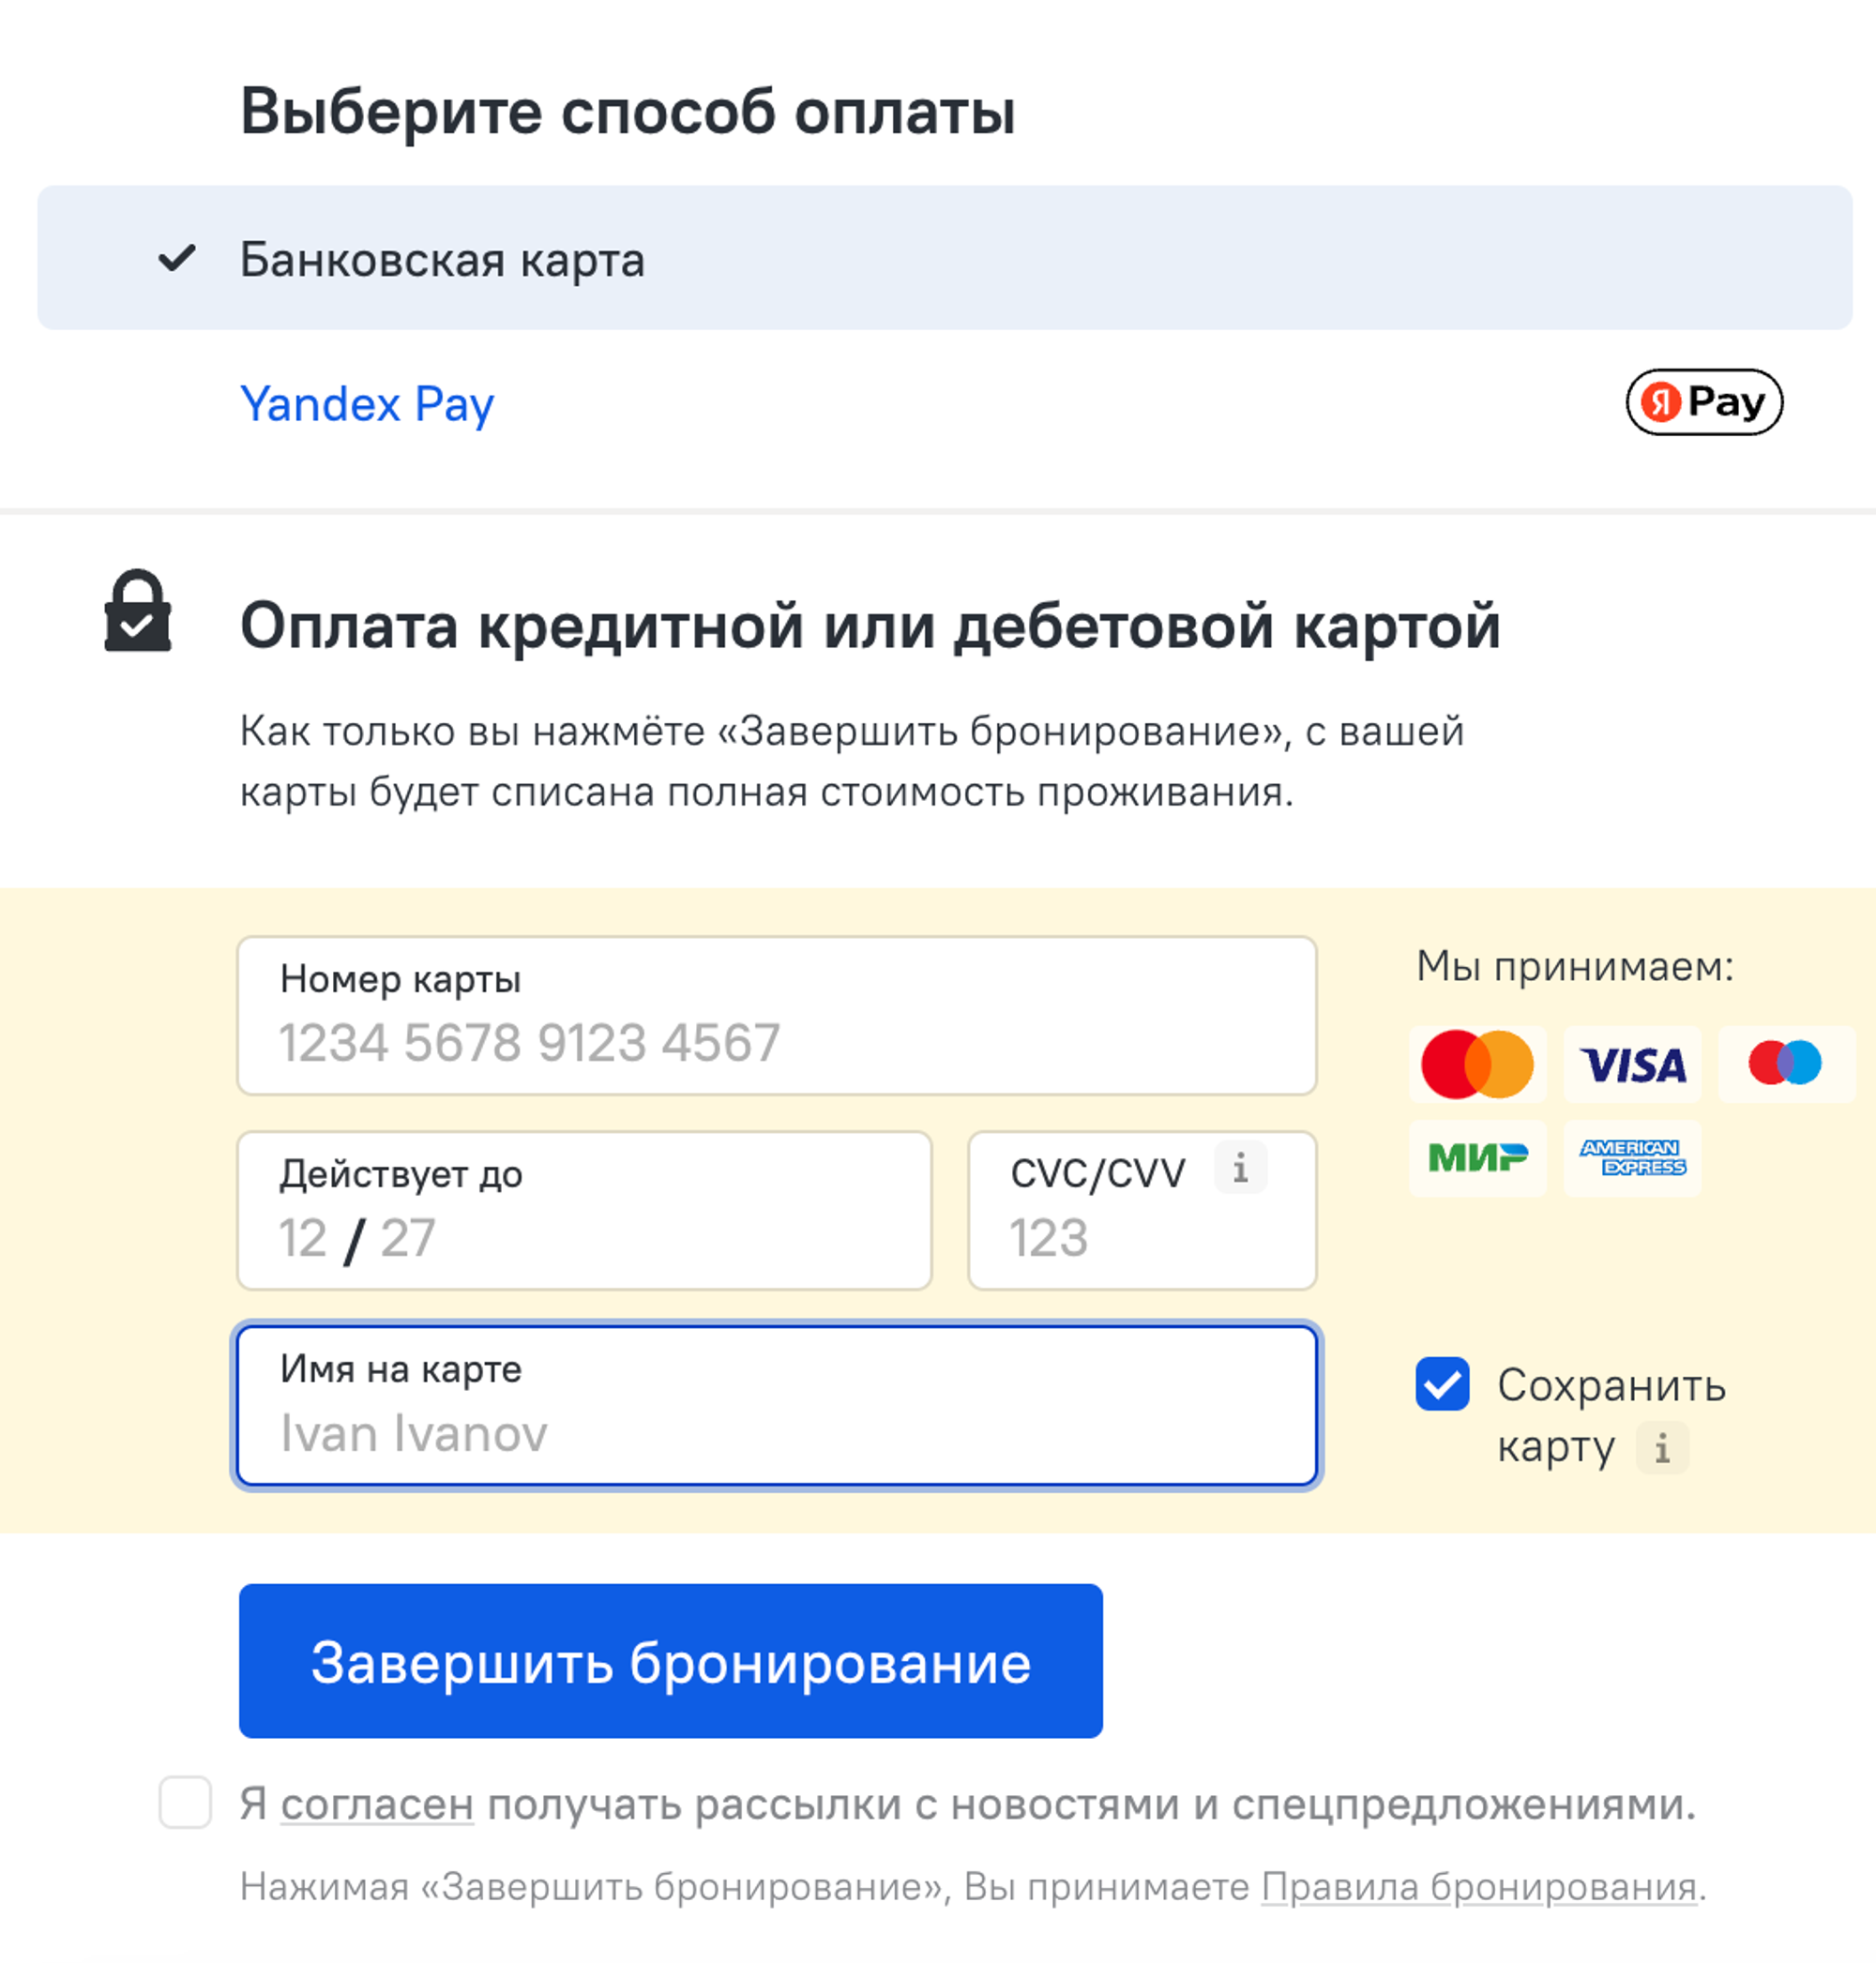Click the American Express logo
The width and height of the screenshot is (1876, 1963).
tap(1632, 1158)
